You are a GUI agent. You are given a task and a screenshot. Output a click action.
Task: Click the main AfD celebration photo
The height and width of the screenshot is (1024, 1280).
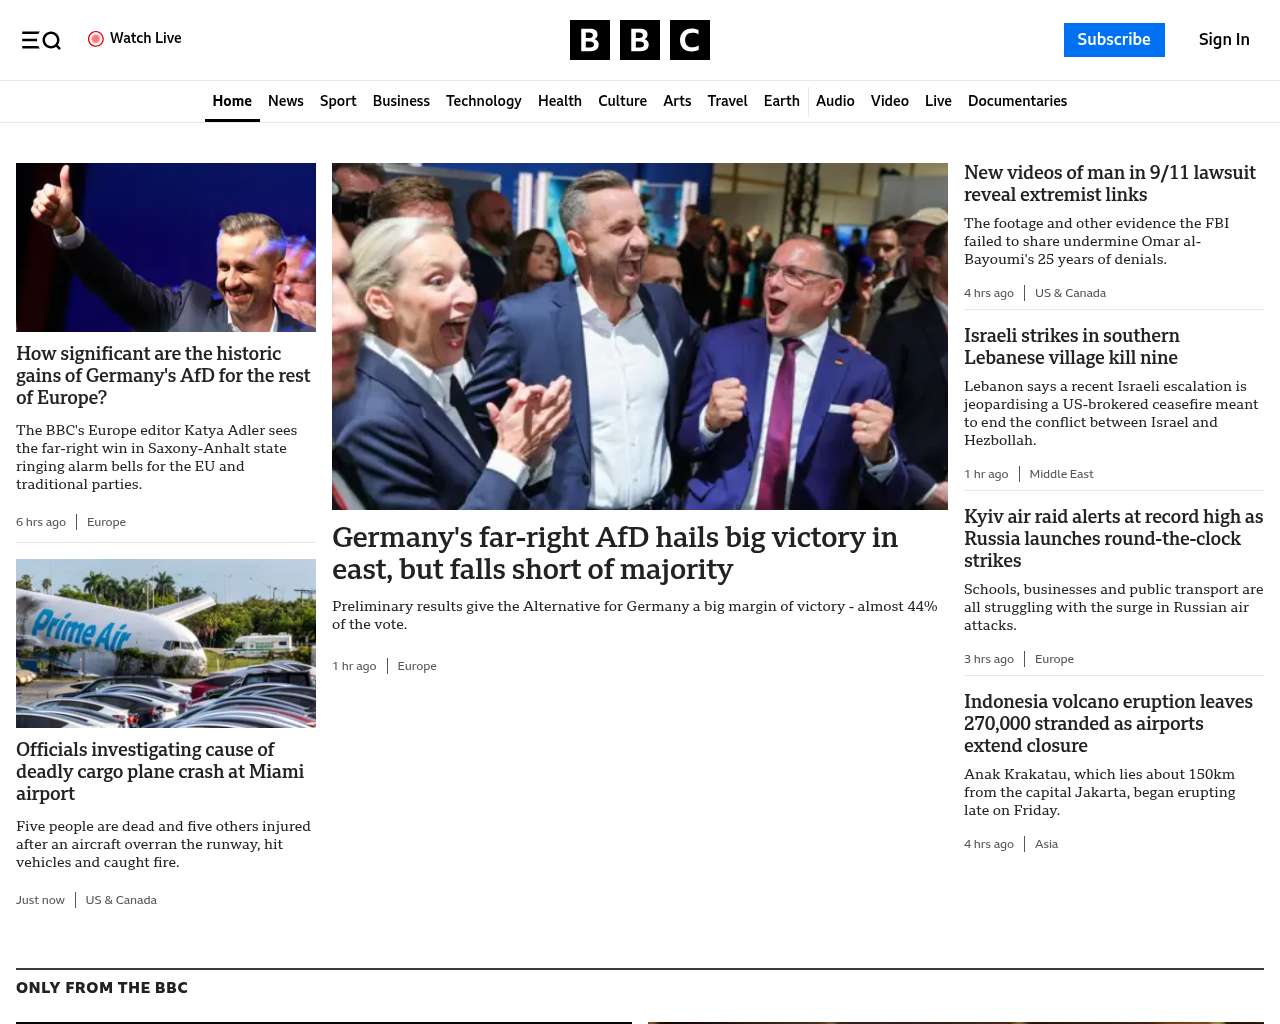coord(640,336)
